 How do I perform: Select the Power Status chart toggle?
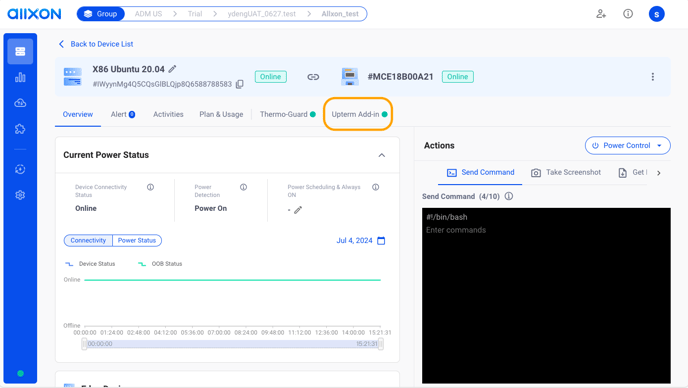tap(137, 241)
